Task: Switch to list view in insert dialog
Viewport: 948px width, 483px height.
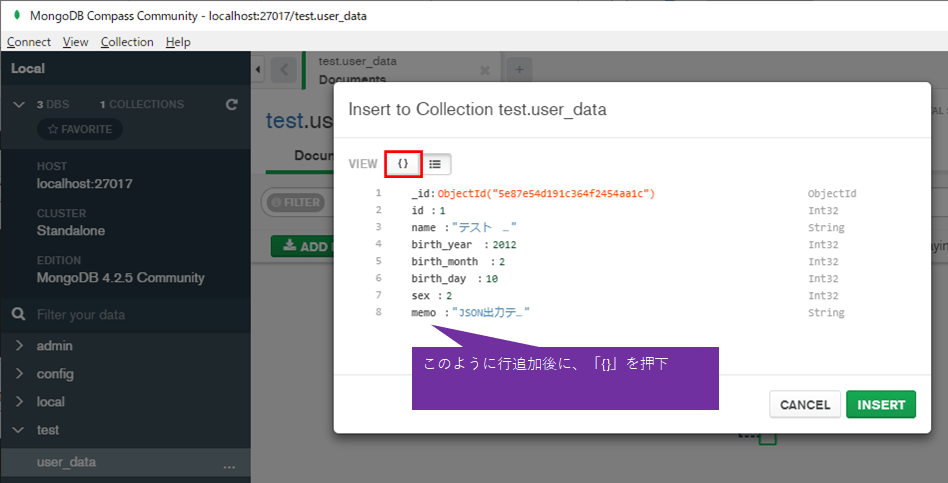Action: 435,164
